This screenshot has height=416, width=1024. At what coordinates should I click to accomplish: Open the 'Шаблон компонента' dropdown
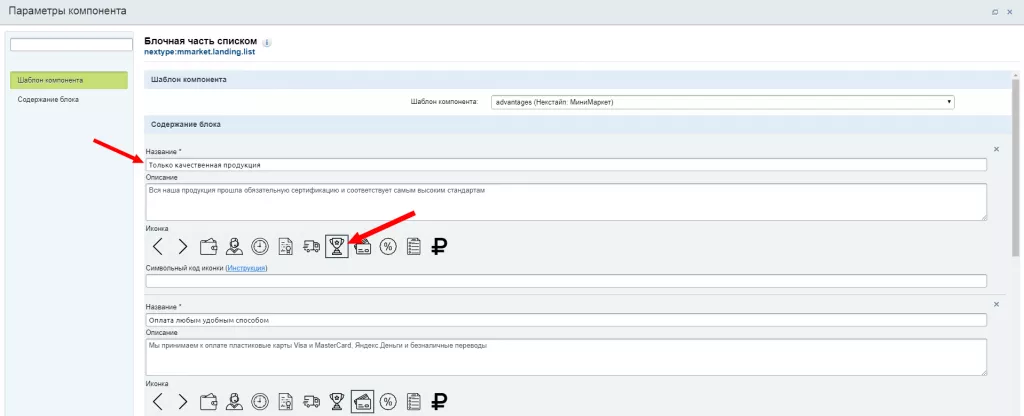pyautogui.click(x=722, y=102)
